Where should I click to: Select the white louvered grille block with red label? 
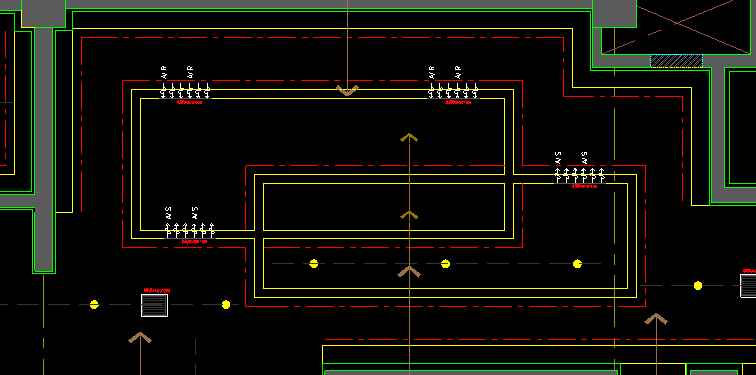pyautogui.click(x=154, y=306)
